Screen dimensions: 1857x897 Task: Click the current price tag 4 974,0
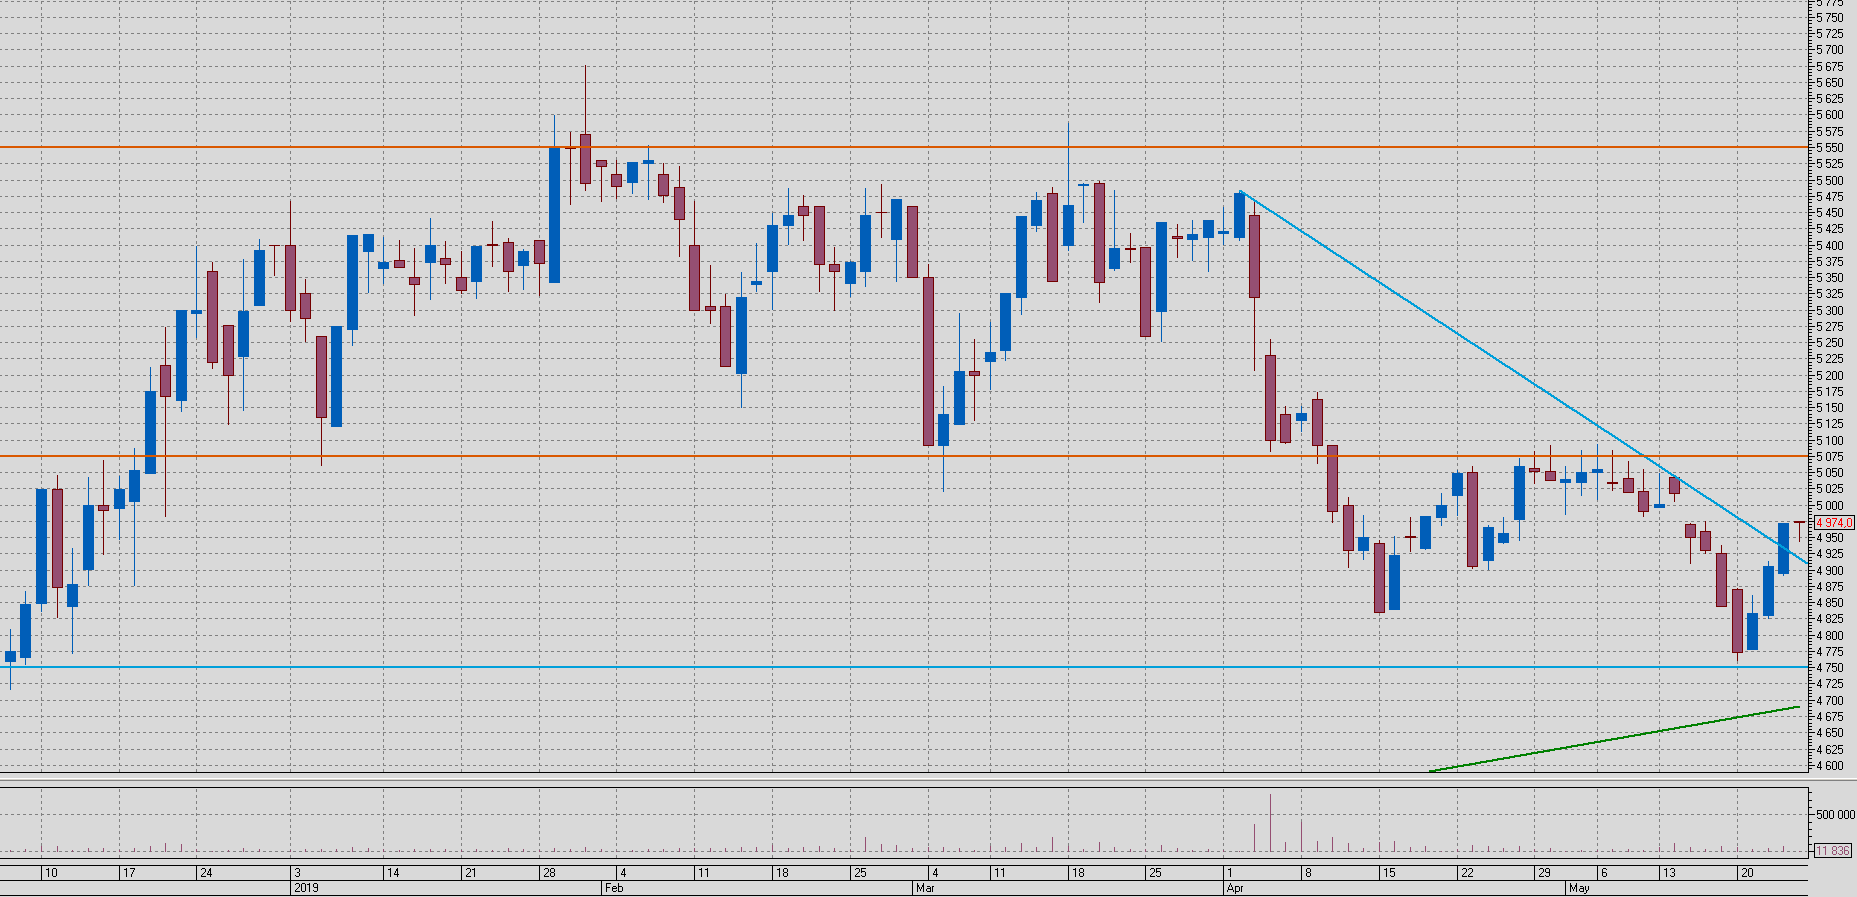point(1834,523)
